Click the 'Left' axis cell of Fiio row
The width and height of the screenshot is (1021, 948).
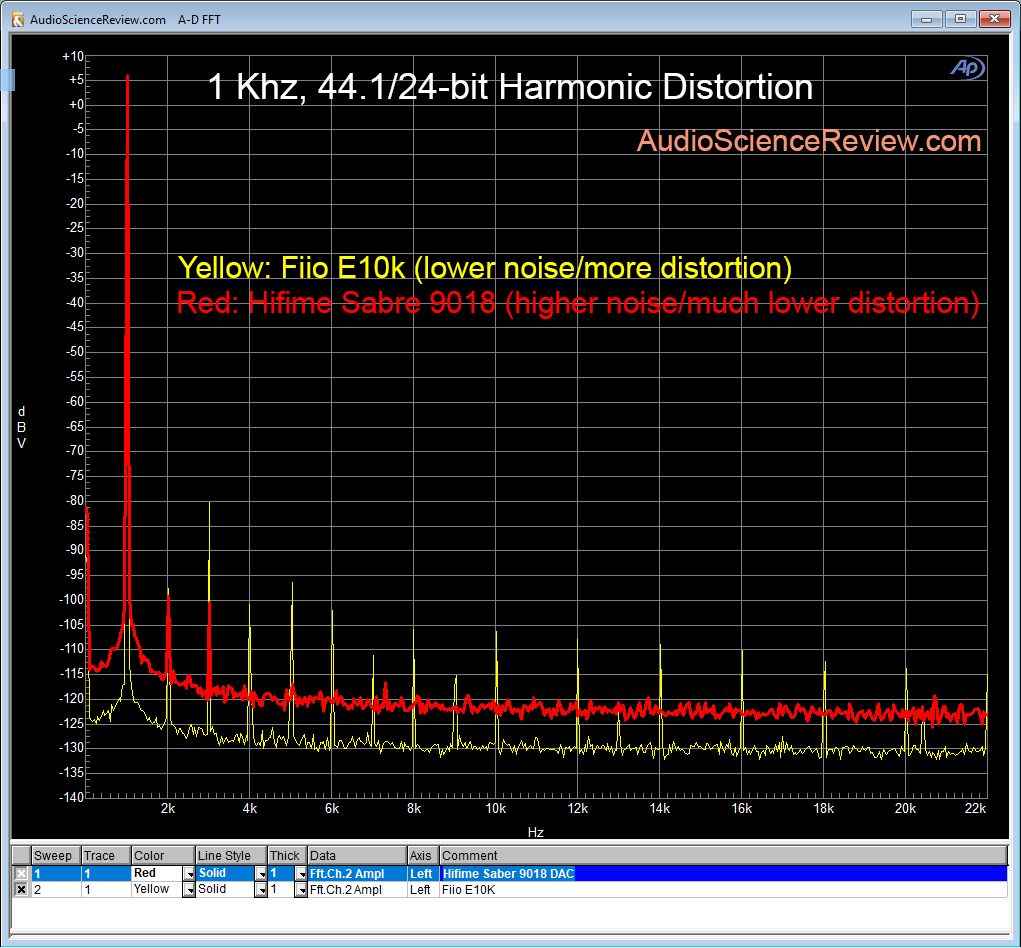(x=423, y=889)
